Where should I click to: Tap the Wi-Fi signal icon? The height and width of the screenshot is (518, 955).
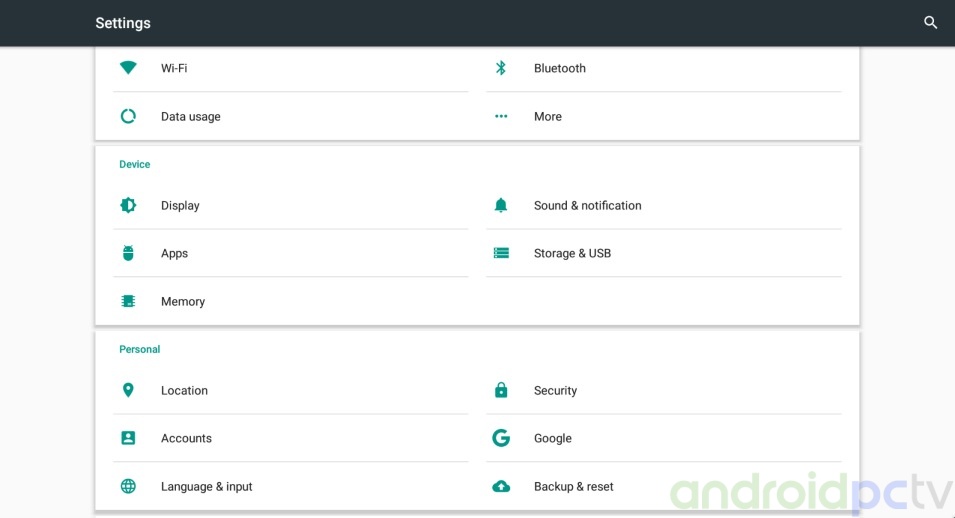click(128, 68)
